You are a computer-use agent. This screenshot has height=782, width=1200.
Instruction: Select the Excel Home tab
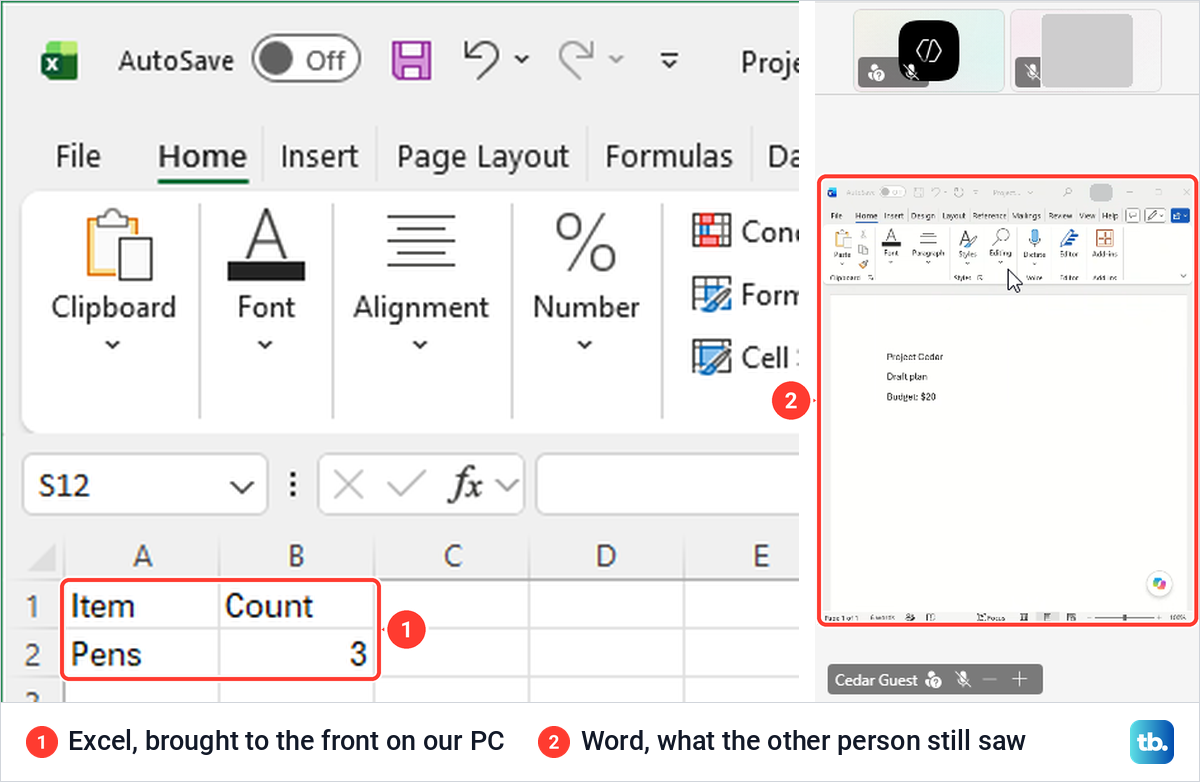pos(202,157)
